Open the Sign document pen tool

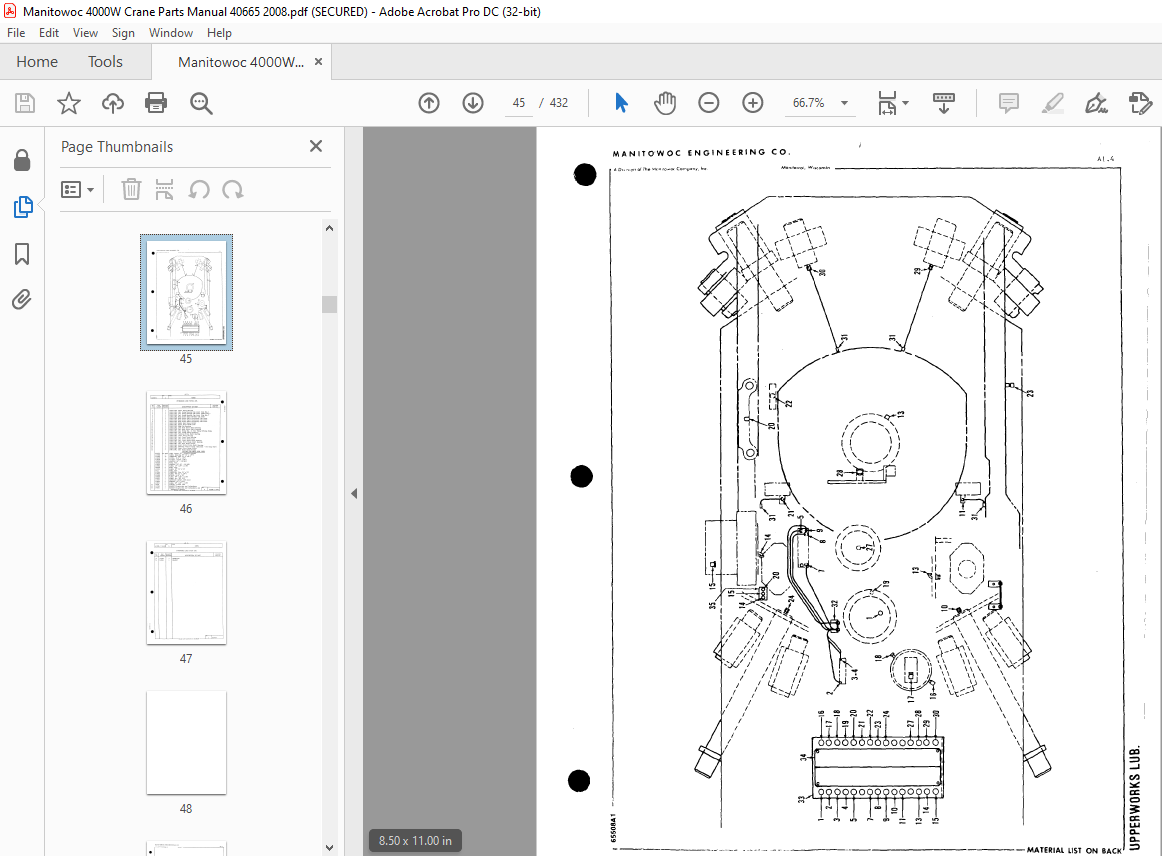coord(1096,103)
